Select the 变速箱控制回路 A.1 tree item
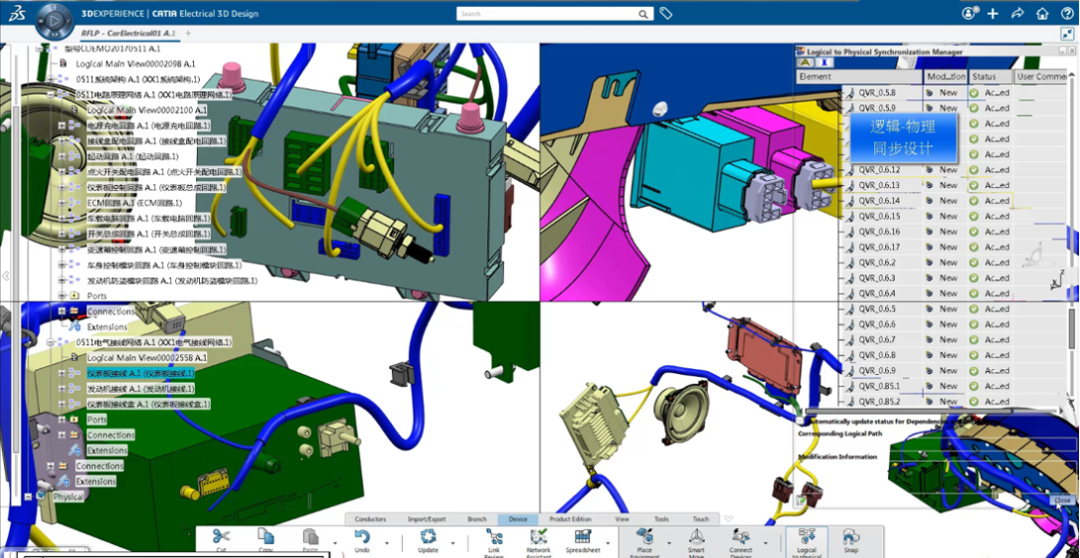This screenshot has height=558, width=1080. [157, 249]
